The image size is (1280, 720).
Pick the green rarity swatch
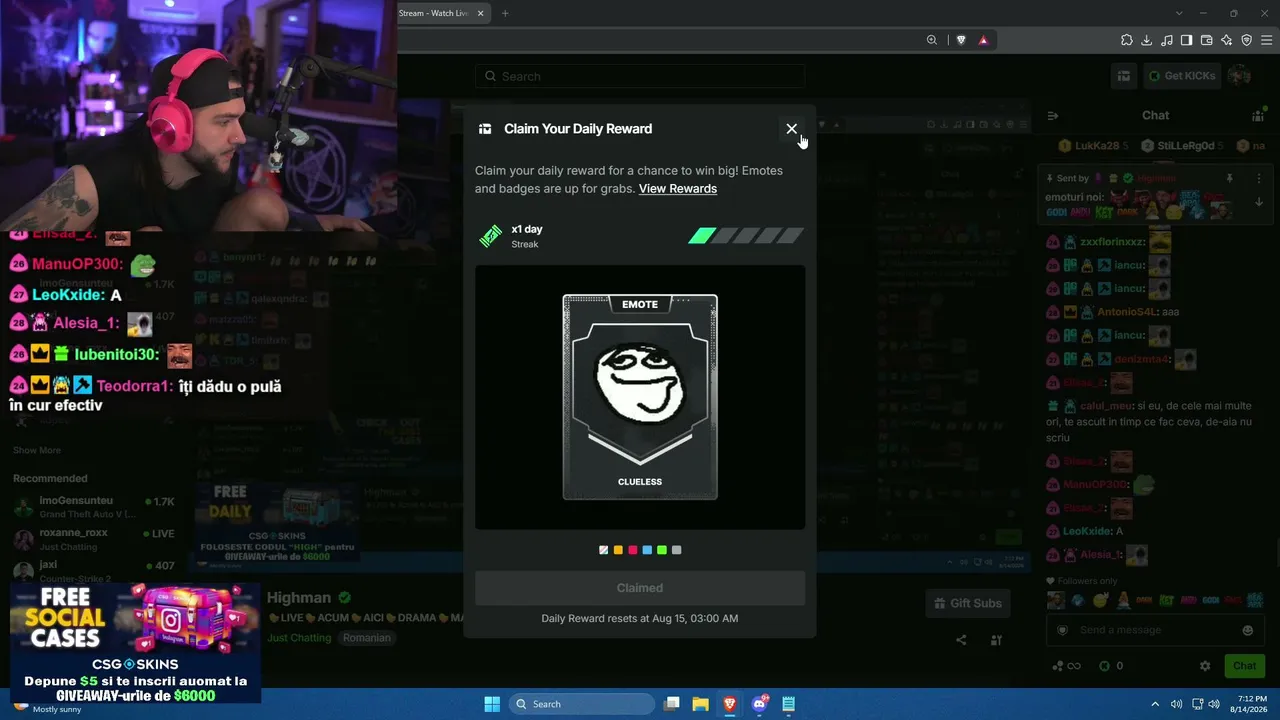tap(662, 550)
